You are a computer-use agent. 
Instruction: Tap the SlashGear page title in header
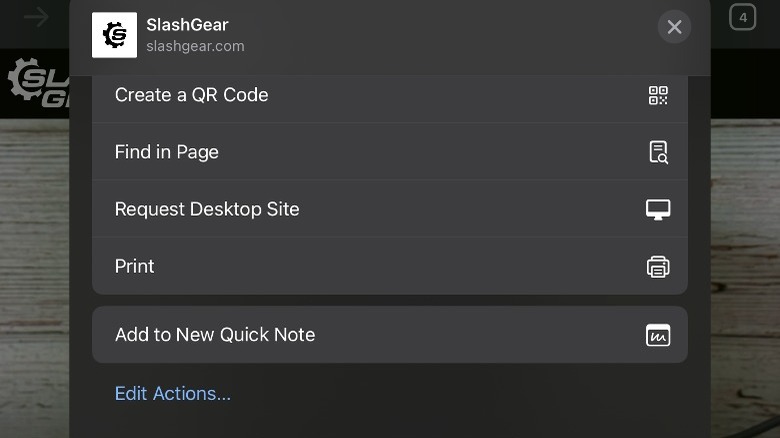(x=187, y=25)
